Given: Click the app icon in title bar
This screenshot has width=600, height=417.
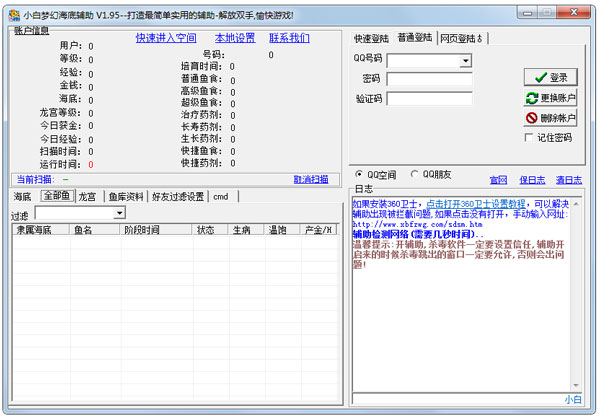Looking at the screenshot, I should pos(14,15).
